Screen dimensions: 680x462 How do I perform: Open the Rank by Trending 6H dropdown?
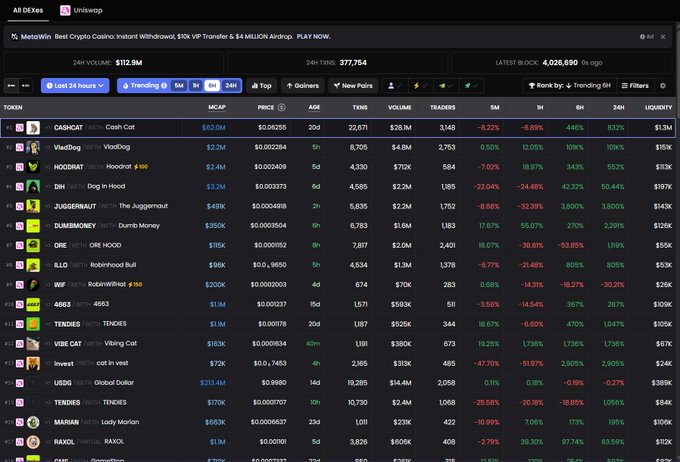coord(569,85)
